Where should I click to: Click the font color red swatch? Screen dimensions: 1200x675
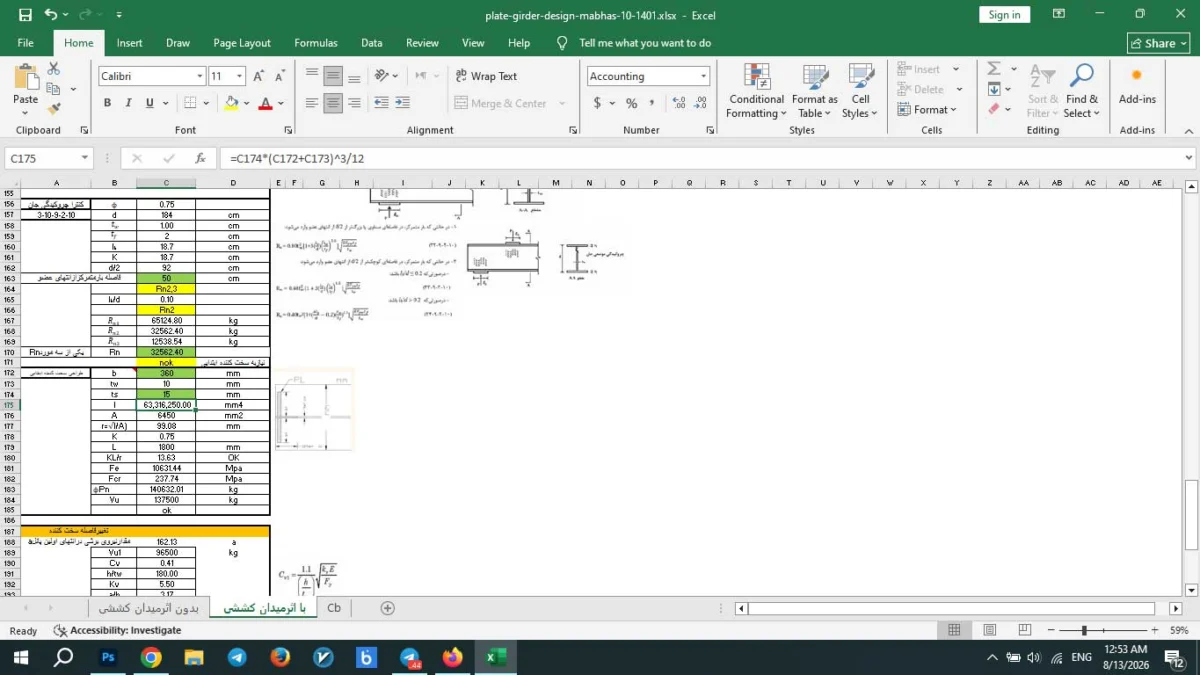tap(265, 103)
